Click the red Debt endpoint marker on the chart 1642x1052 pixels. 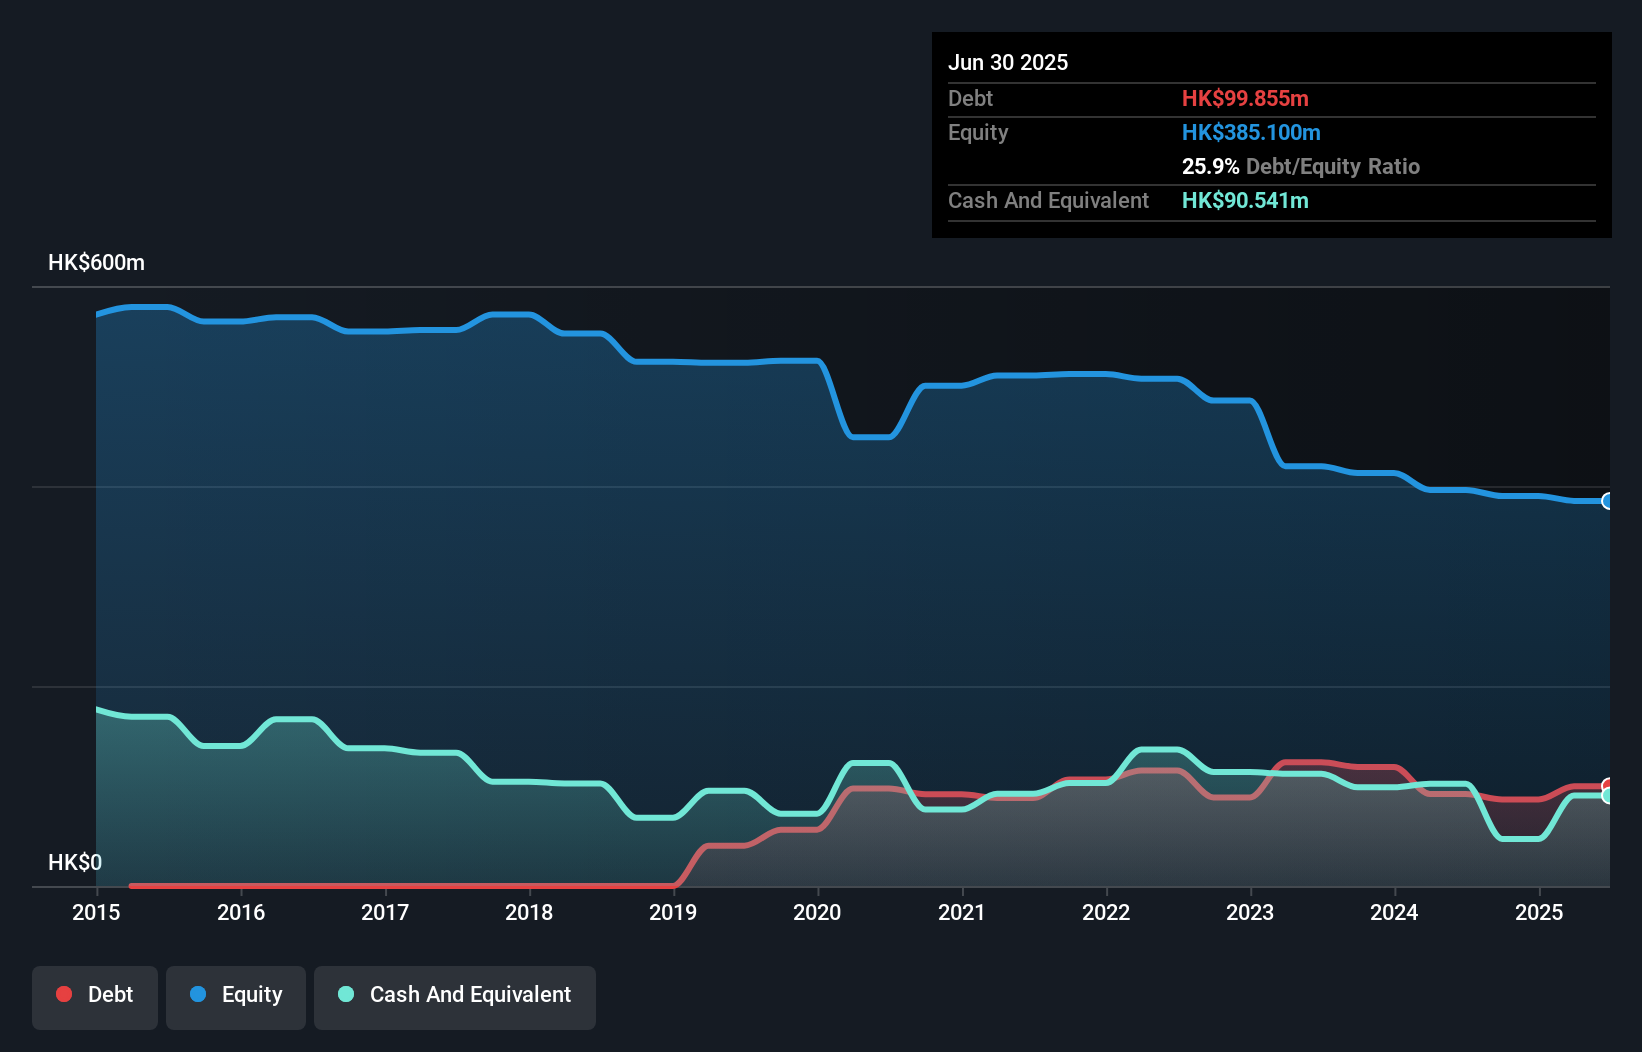tap(1606, 785)
